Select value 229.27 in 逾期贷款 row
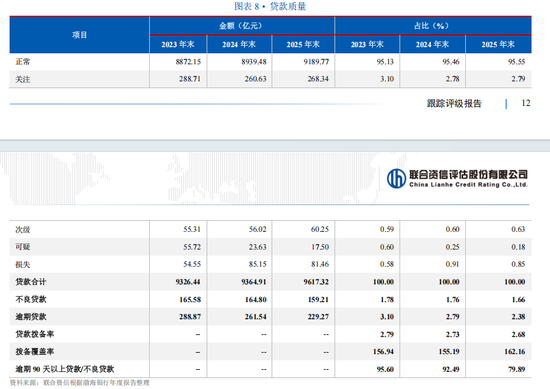Image resolution: width=550 pixels, height=389 pixels. click(x=318, y=317)
